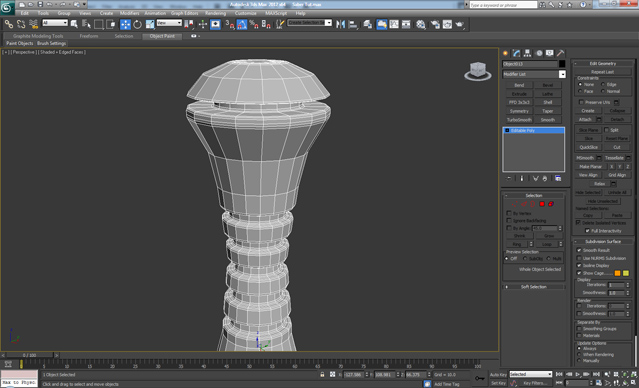Image resolution: width=639 pixels, height=388 pixels.
Task: Click Configure Modifier Sets icon below stack
Action: coord(558,179)
